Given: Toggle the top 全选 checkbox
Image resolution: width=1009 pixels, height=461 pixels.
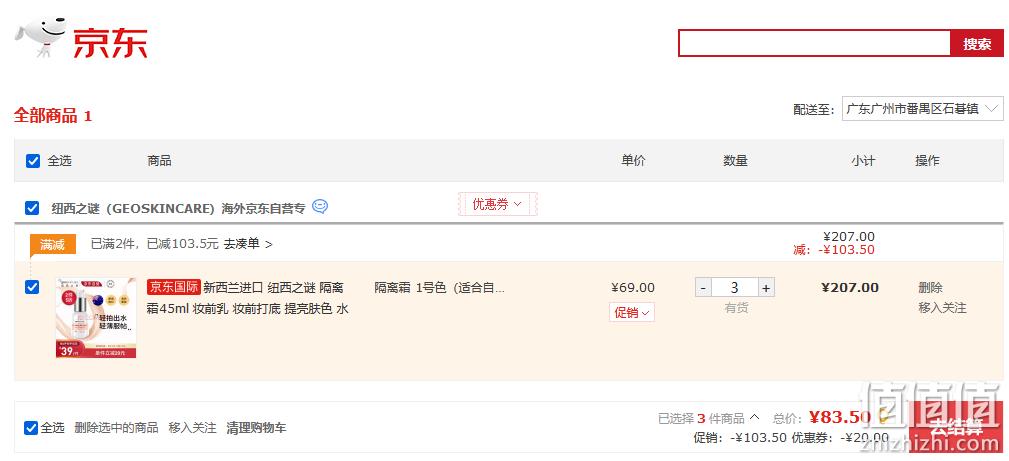Looking at the screenshot, I should click(x=33, y=161).
